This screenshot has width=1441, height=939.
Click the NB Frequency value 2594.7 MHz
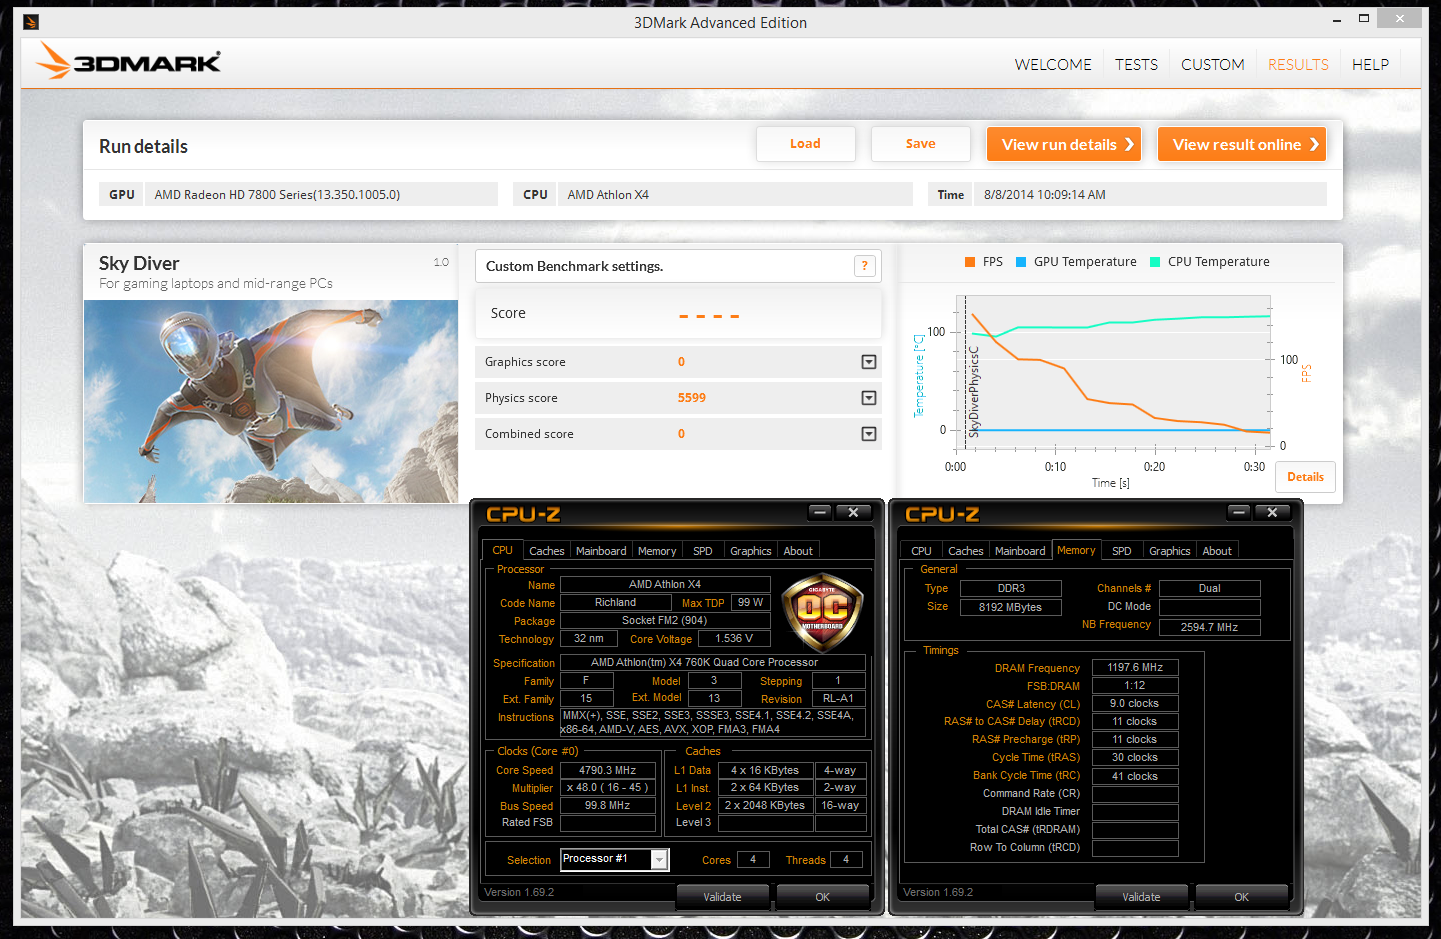pos(1209,627)
